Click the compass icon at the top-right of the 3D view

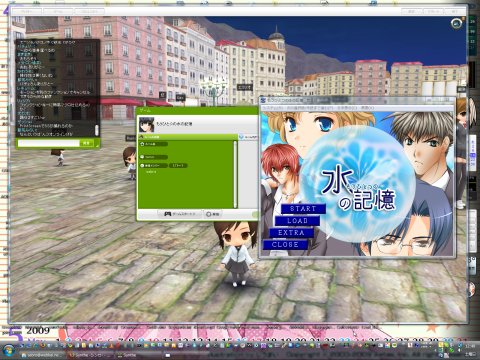pos(456,23)
